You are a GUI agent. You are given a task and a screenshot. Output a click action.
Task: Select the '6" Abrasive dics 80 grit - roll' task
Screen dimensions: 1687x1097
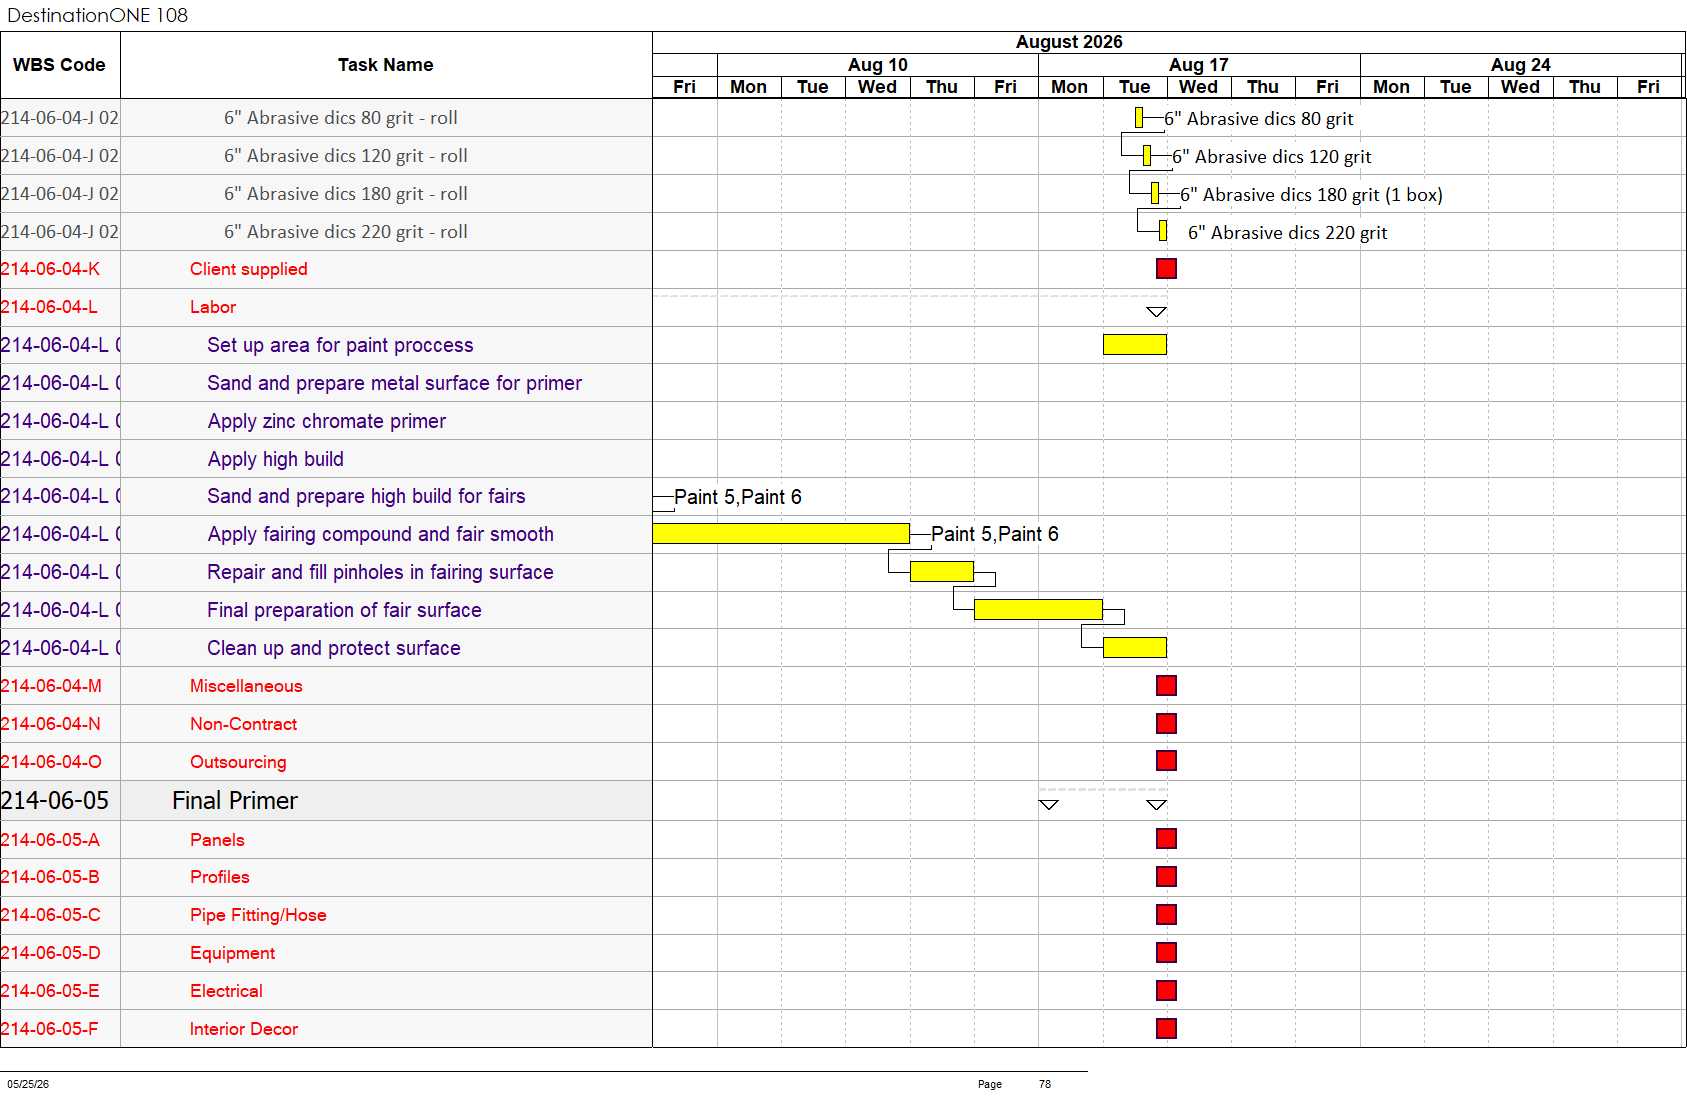pos(340,118)
